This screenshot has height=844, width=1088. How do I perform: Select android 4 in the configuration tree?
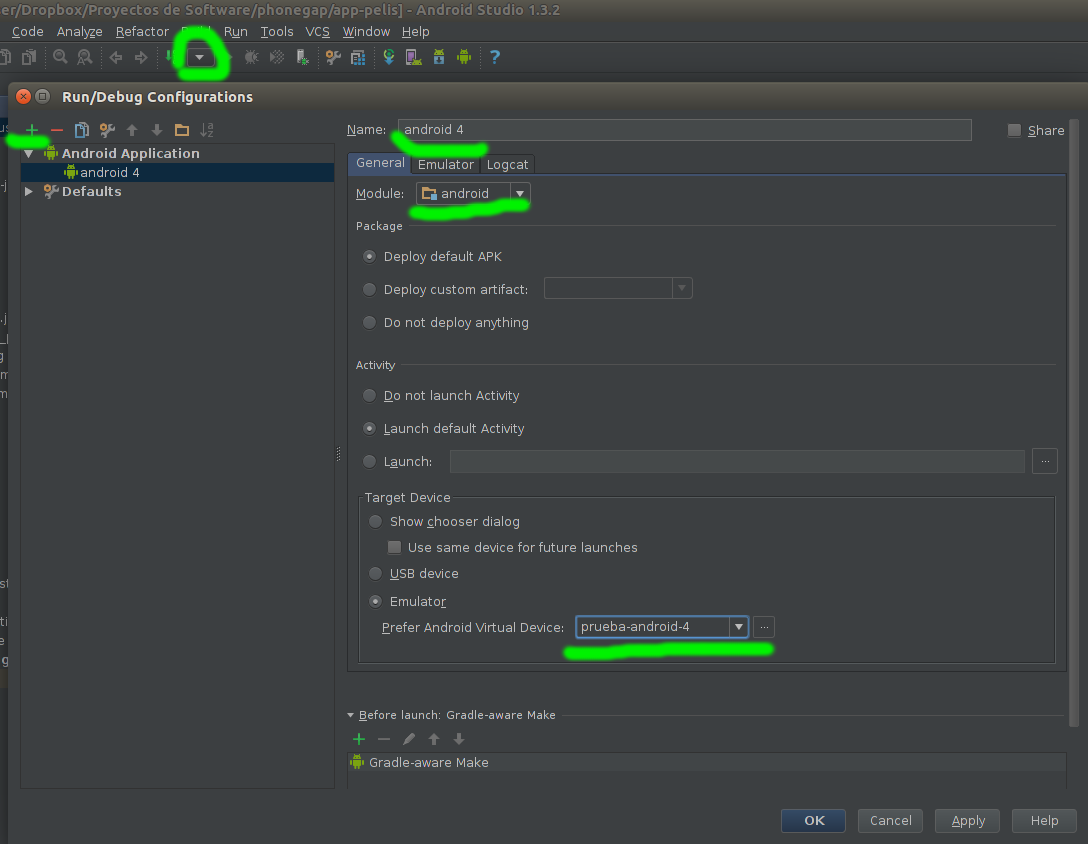coord(109,172)
